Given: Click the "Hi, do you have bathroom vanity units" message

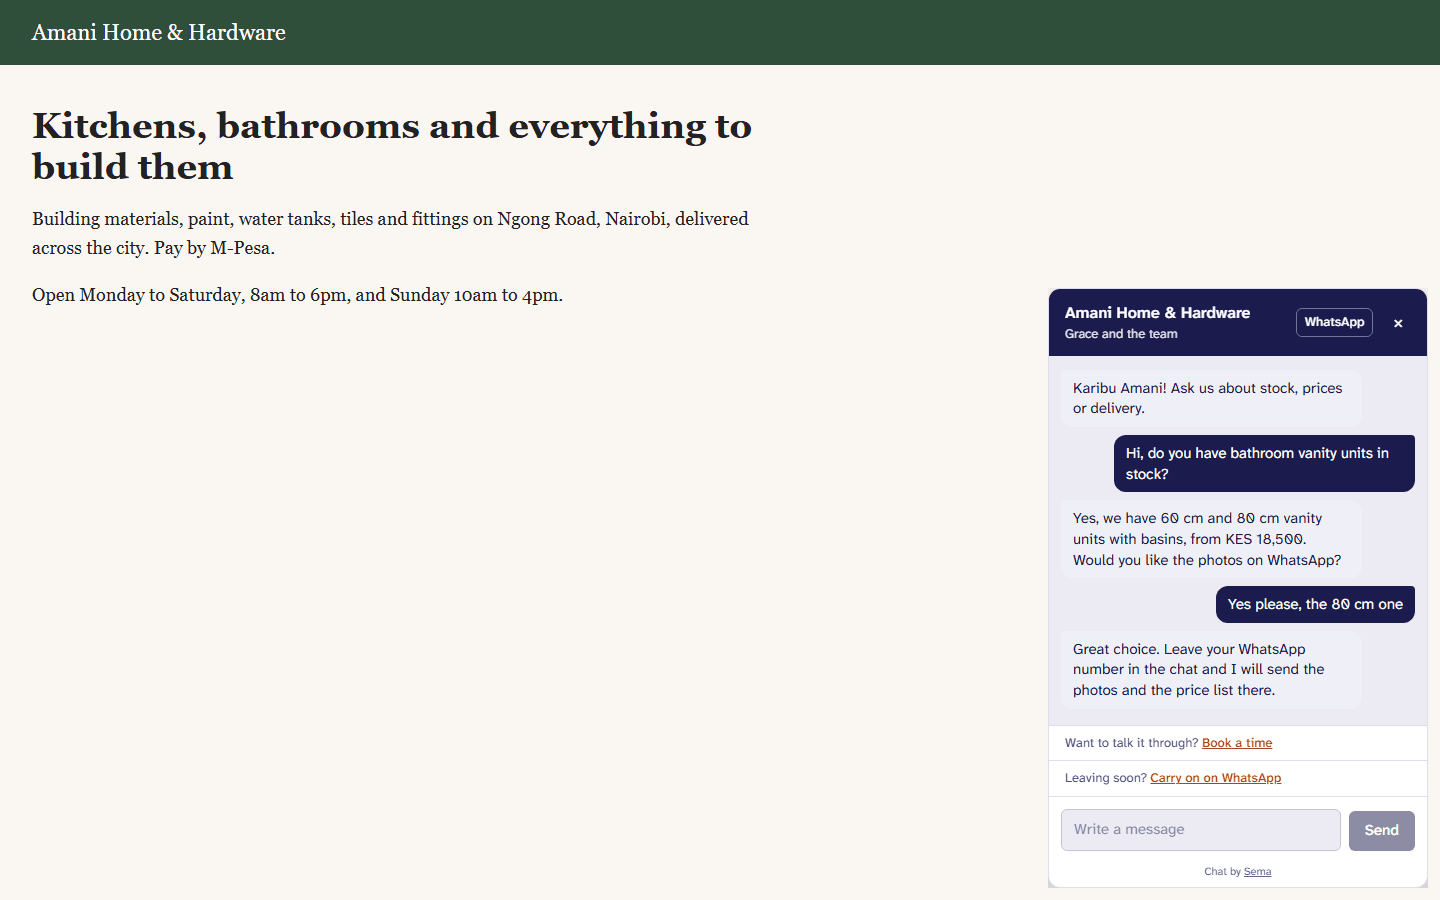Looking at the screenshot, I should point(1264,463).
